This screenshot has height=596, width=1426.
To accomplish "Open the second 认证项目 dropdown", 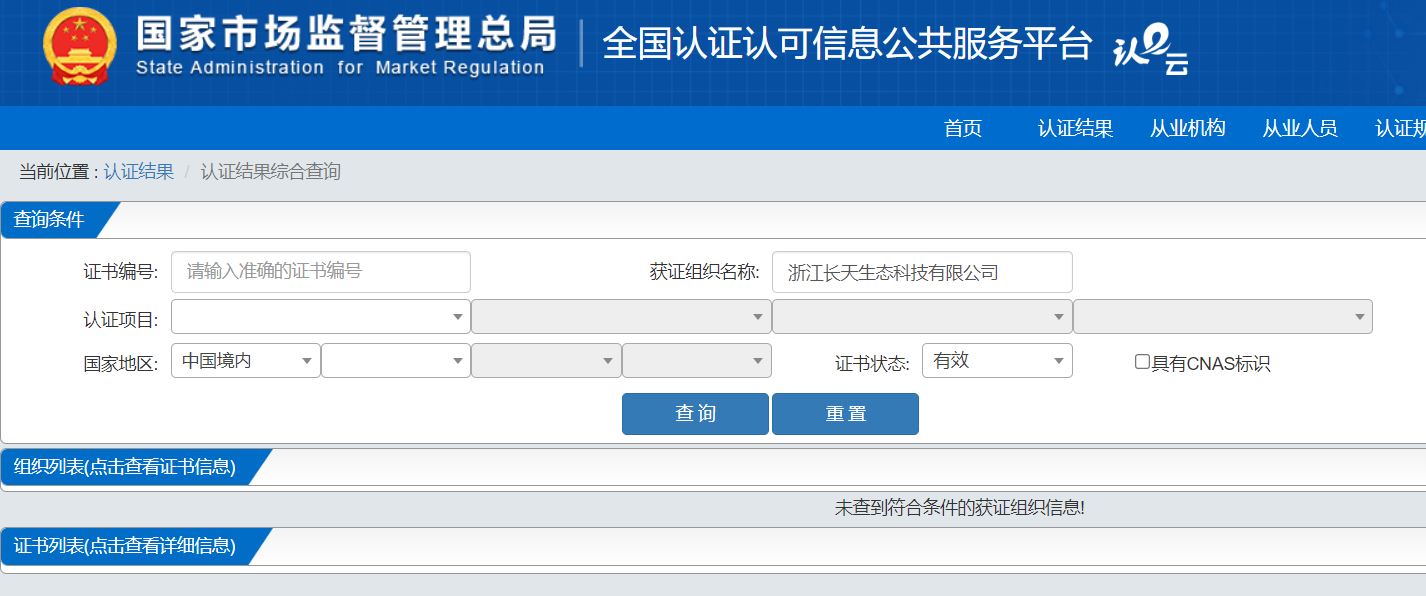I will tap(621, 316).
